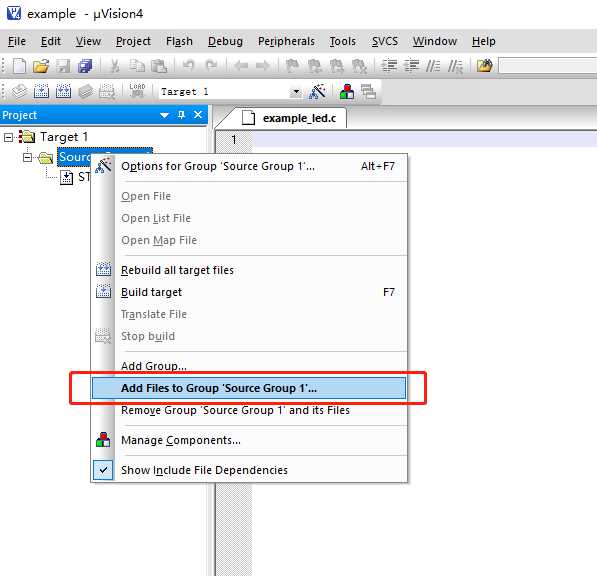This screenshot has height=576, width=597.
Task: Choose Add Files to Group 'Source Group 1'
Action: pyautogui.click(x=249, y=388)
